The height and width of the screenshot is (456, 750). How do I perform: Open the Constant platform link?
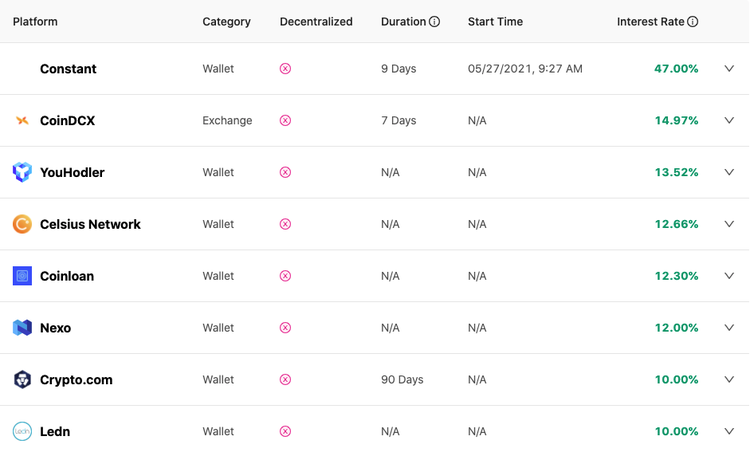pos(68,69)
